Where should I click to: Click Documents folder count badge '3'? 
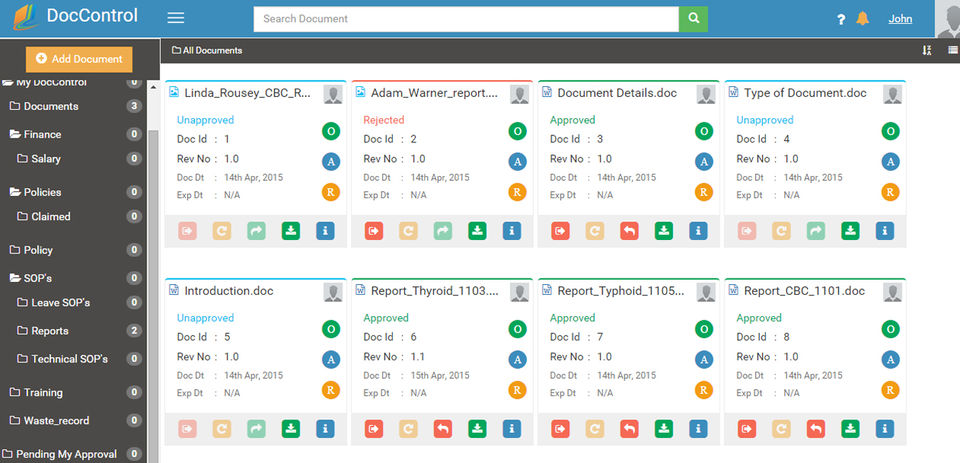[134, 106]
